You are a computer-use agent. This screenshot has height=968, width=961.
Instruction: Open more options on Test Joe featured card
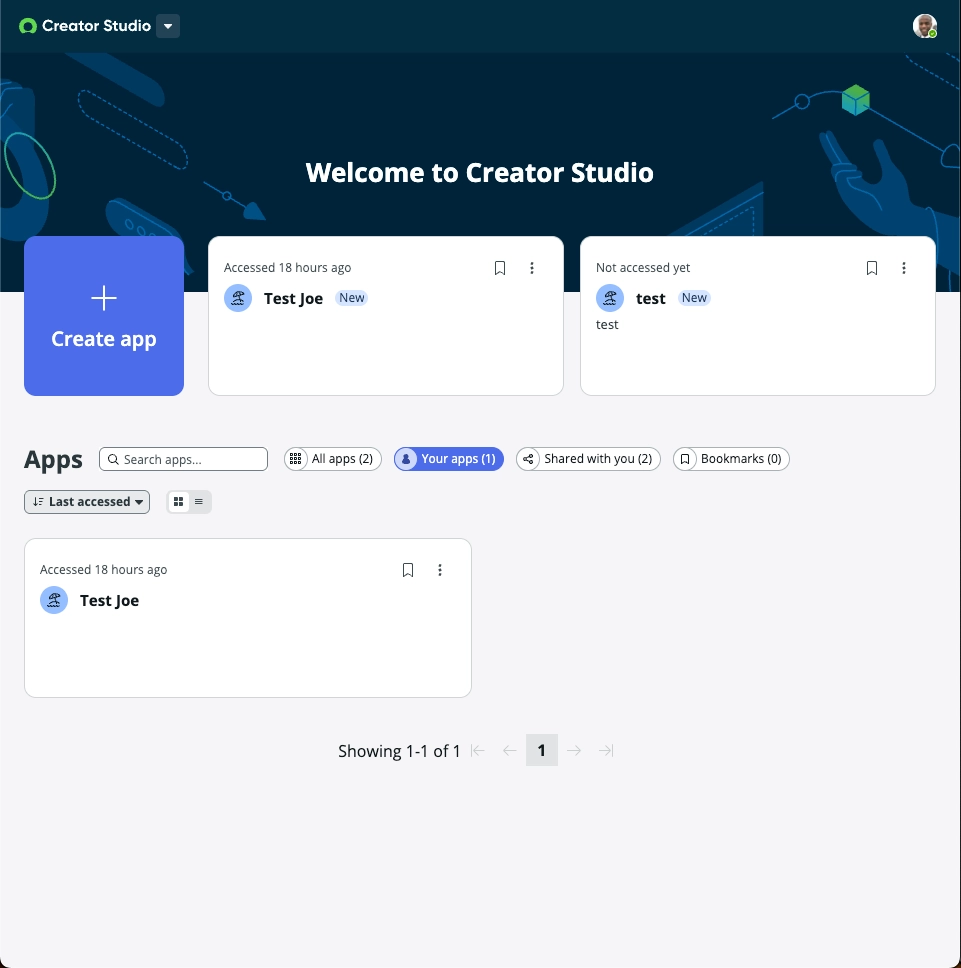point(532,268)
